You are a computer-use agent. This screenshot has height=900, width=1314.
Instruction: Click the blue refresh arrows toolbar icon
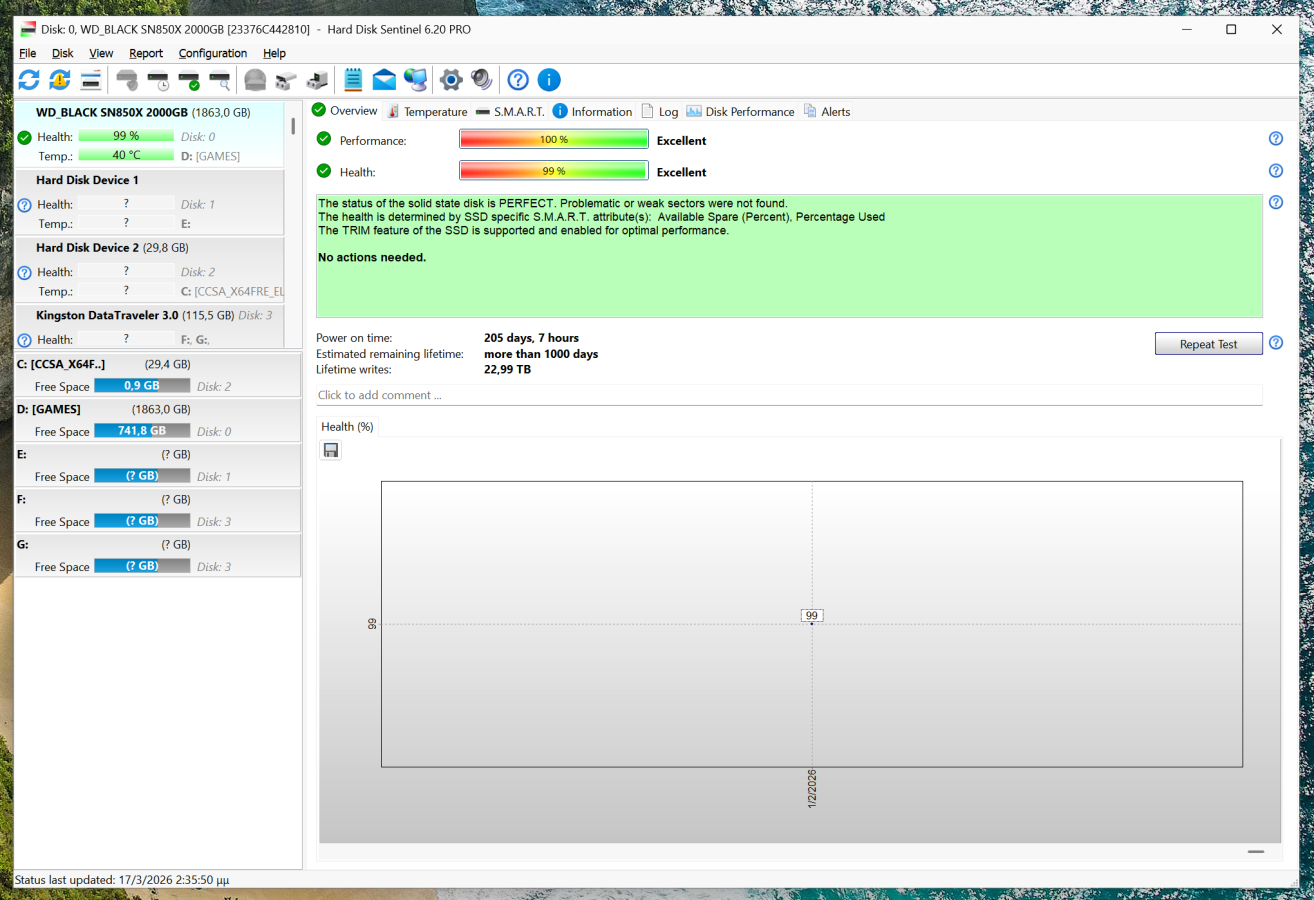coord(29,80)
